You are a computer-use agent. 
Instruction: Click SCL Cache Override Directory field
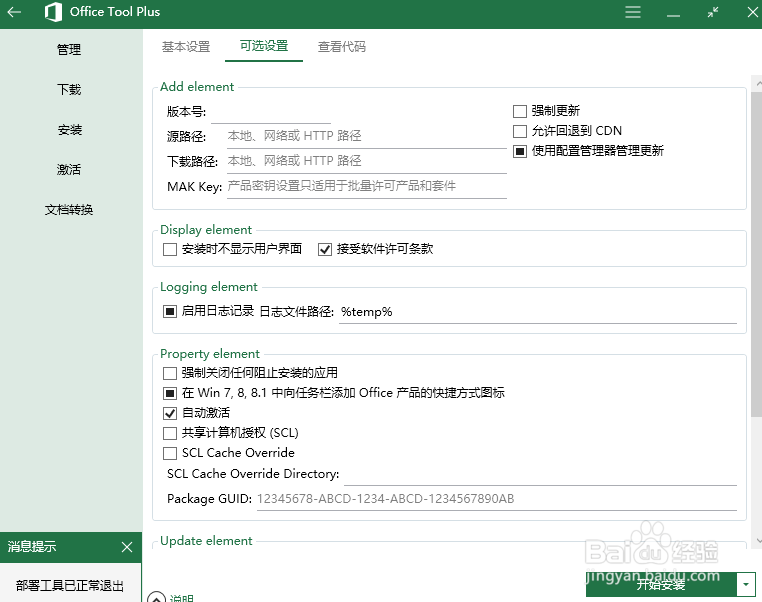(540, 474)
